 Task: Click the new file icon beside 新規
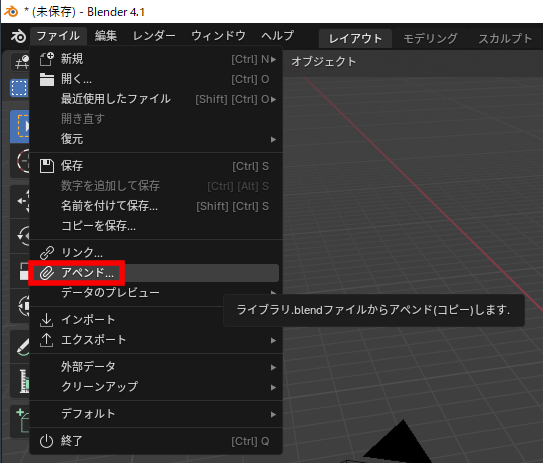46,59
